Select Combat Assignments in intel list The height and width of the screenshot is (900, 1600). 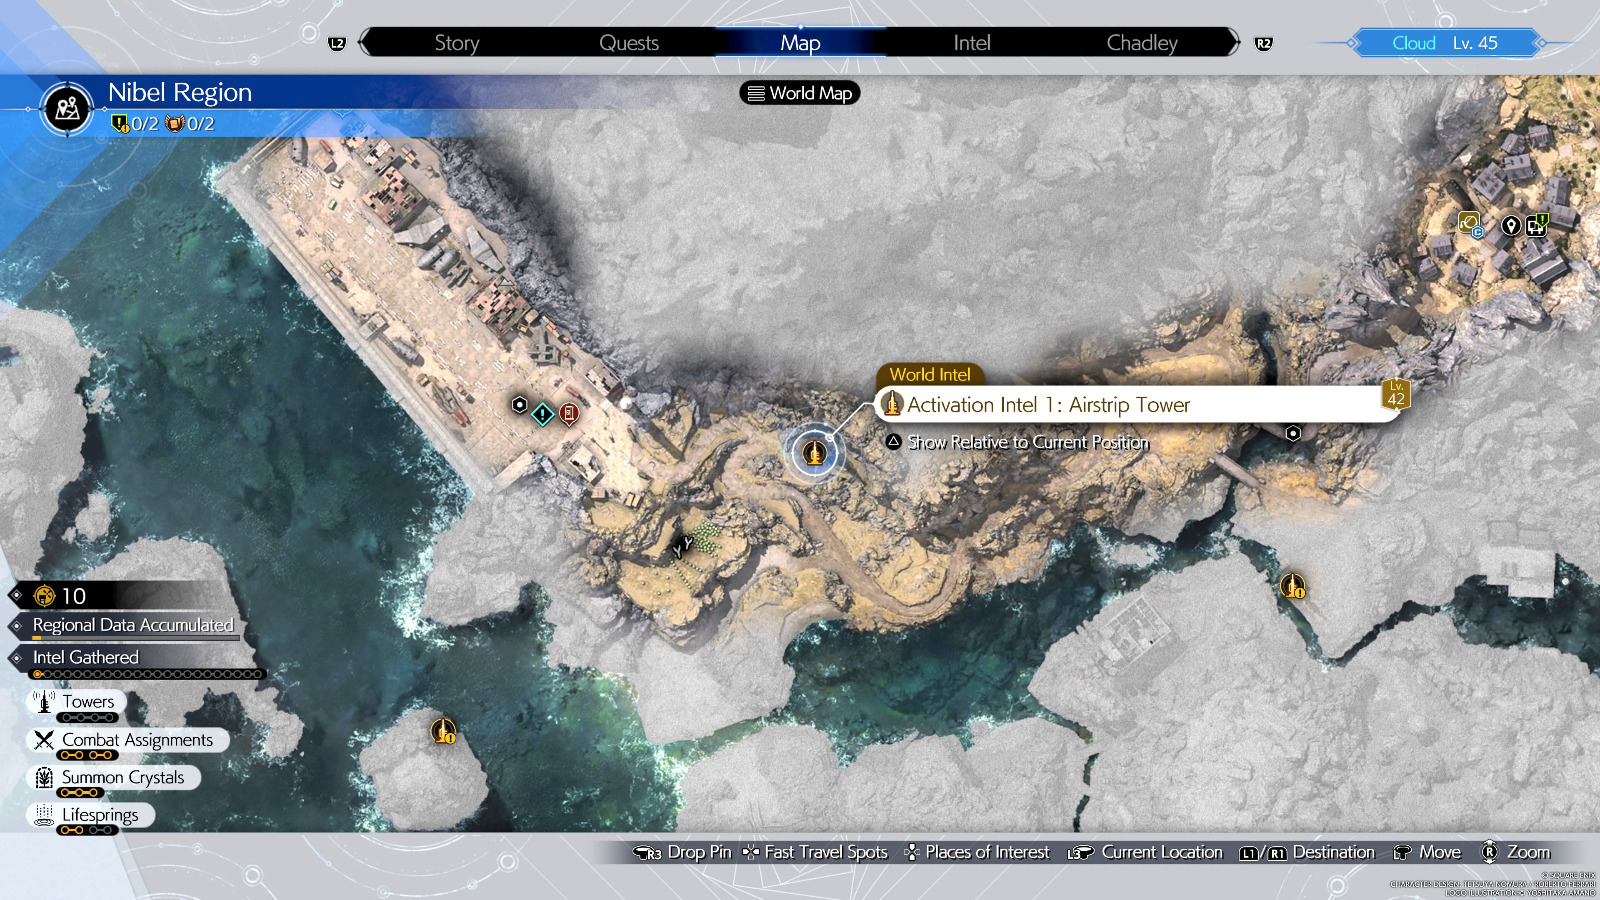pyautogui.click(x=136, y=740)
